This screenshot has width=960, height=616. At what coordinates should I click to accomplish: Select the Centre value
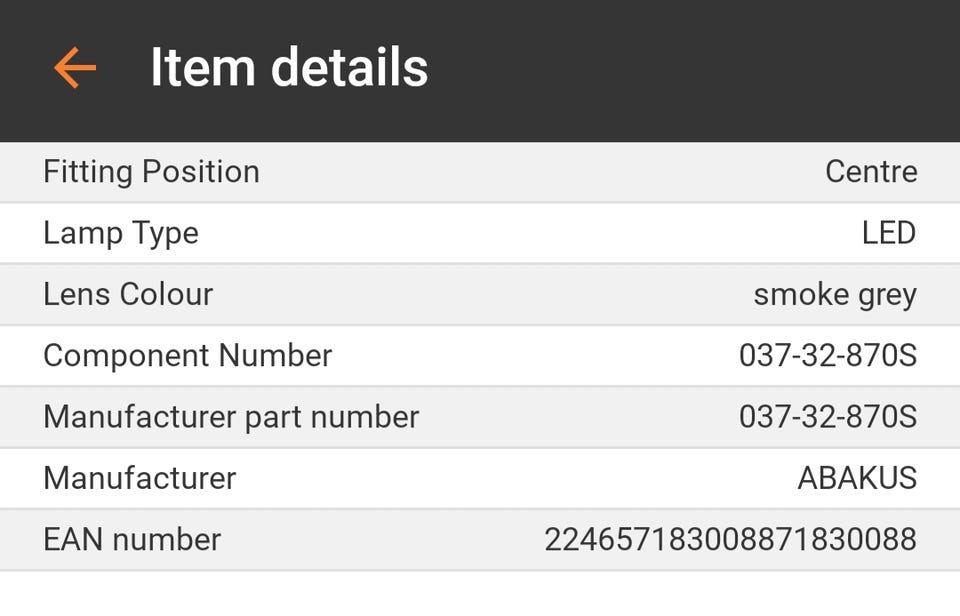pos(871,172)
